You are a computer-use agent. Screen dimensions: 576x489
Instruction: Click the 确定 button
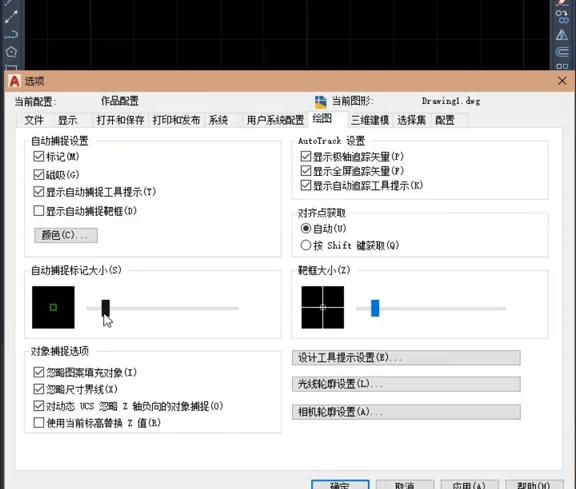(x=340, y=485)
